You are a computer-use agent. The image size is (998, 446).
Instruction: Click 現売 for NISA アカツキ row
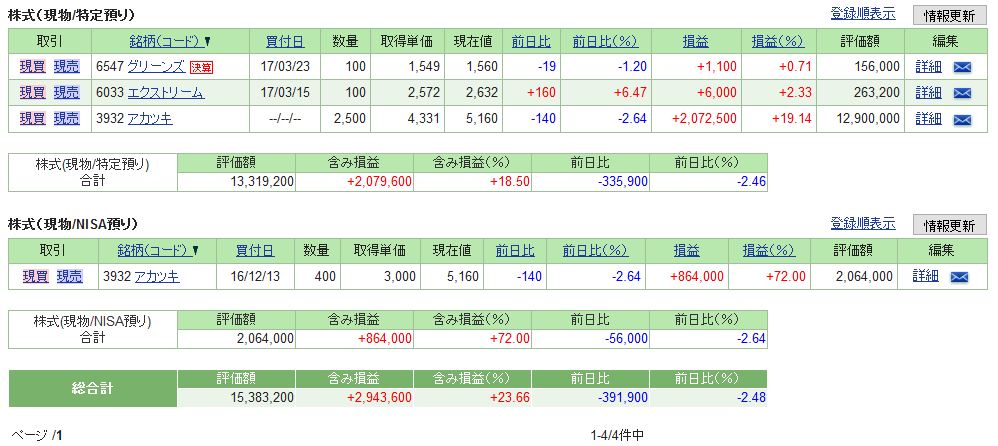(x=69, y=276)
